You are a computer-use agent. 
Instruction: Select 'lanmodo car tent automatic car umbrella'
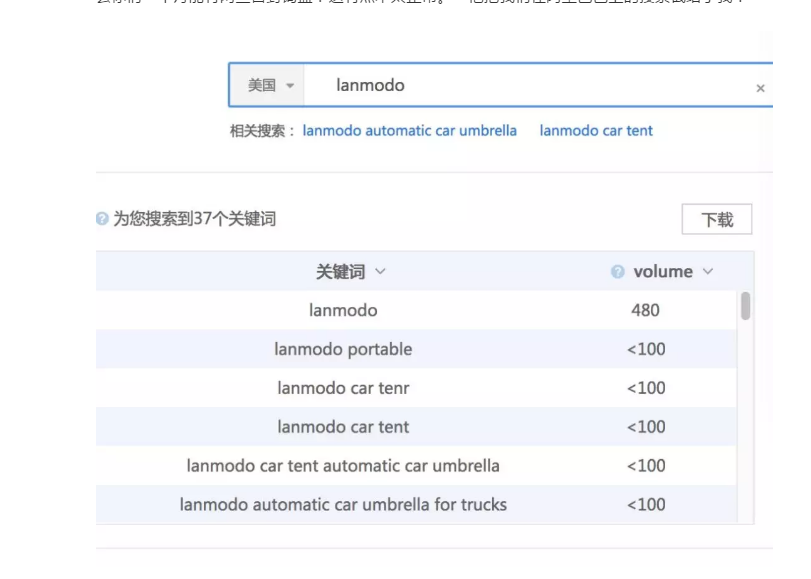[x=343, y=466]
